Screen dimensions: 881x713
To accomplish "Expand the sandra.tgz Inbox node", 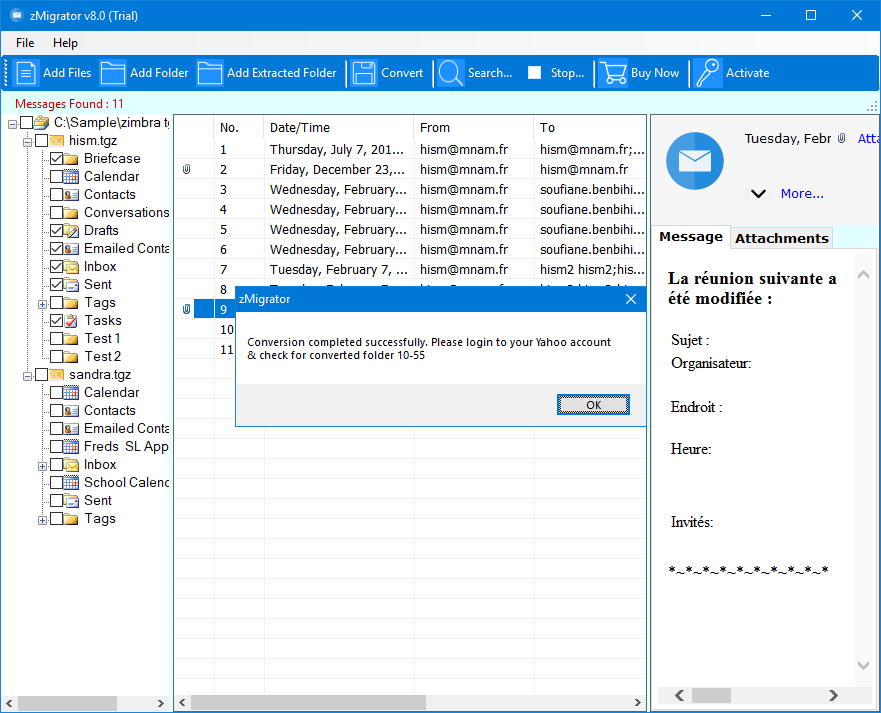I will click(42, 466).
